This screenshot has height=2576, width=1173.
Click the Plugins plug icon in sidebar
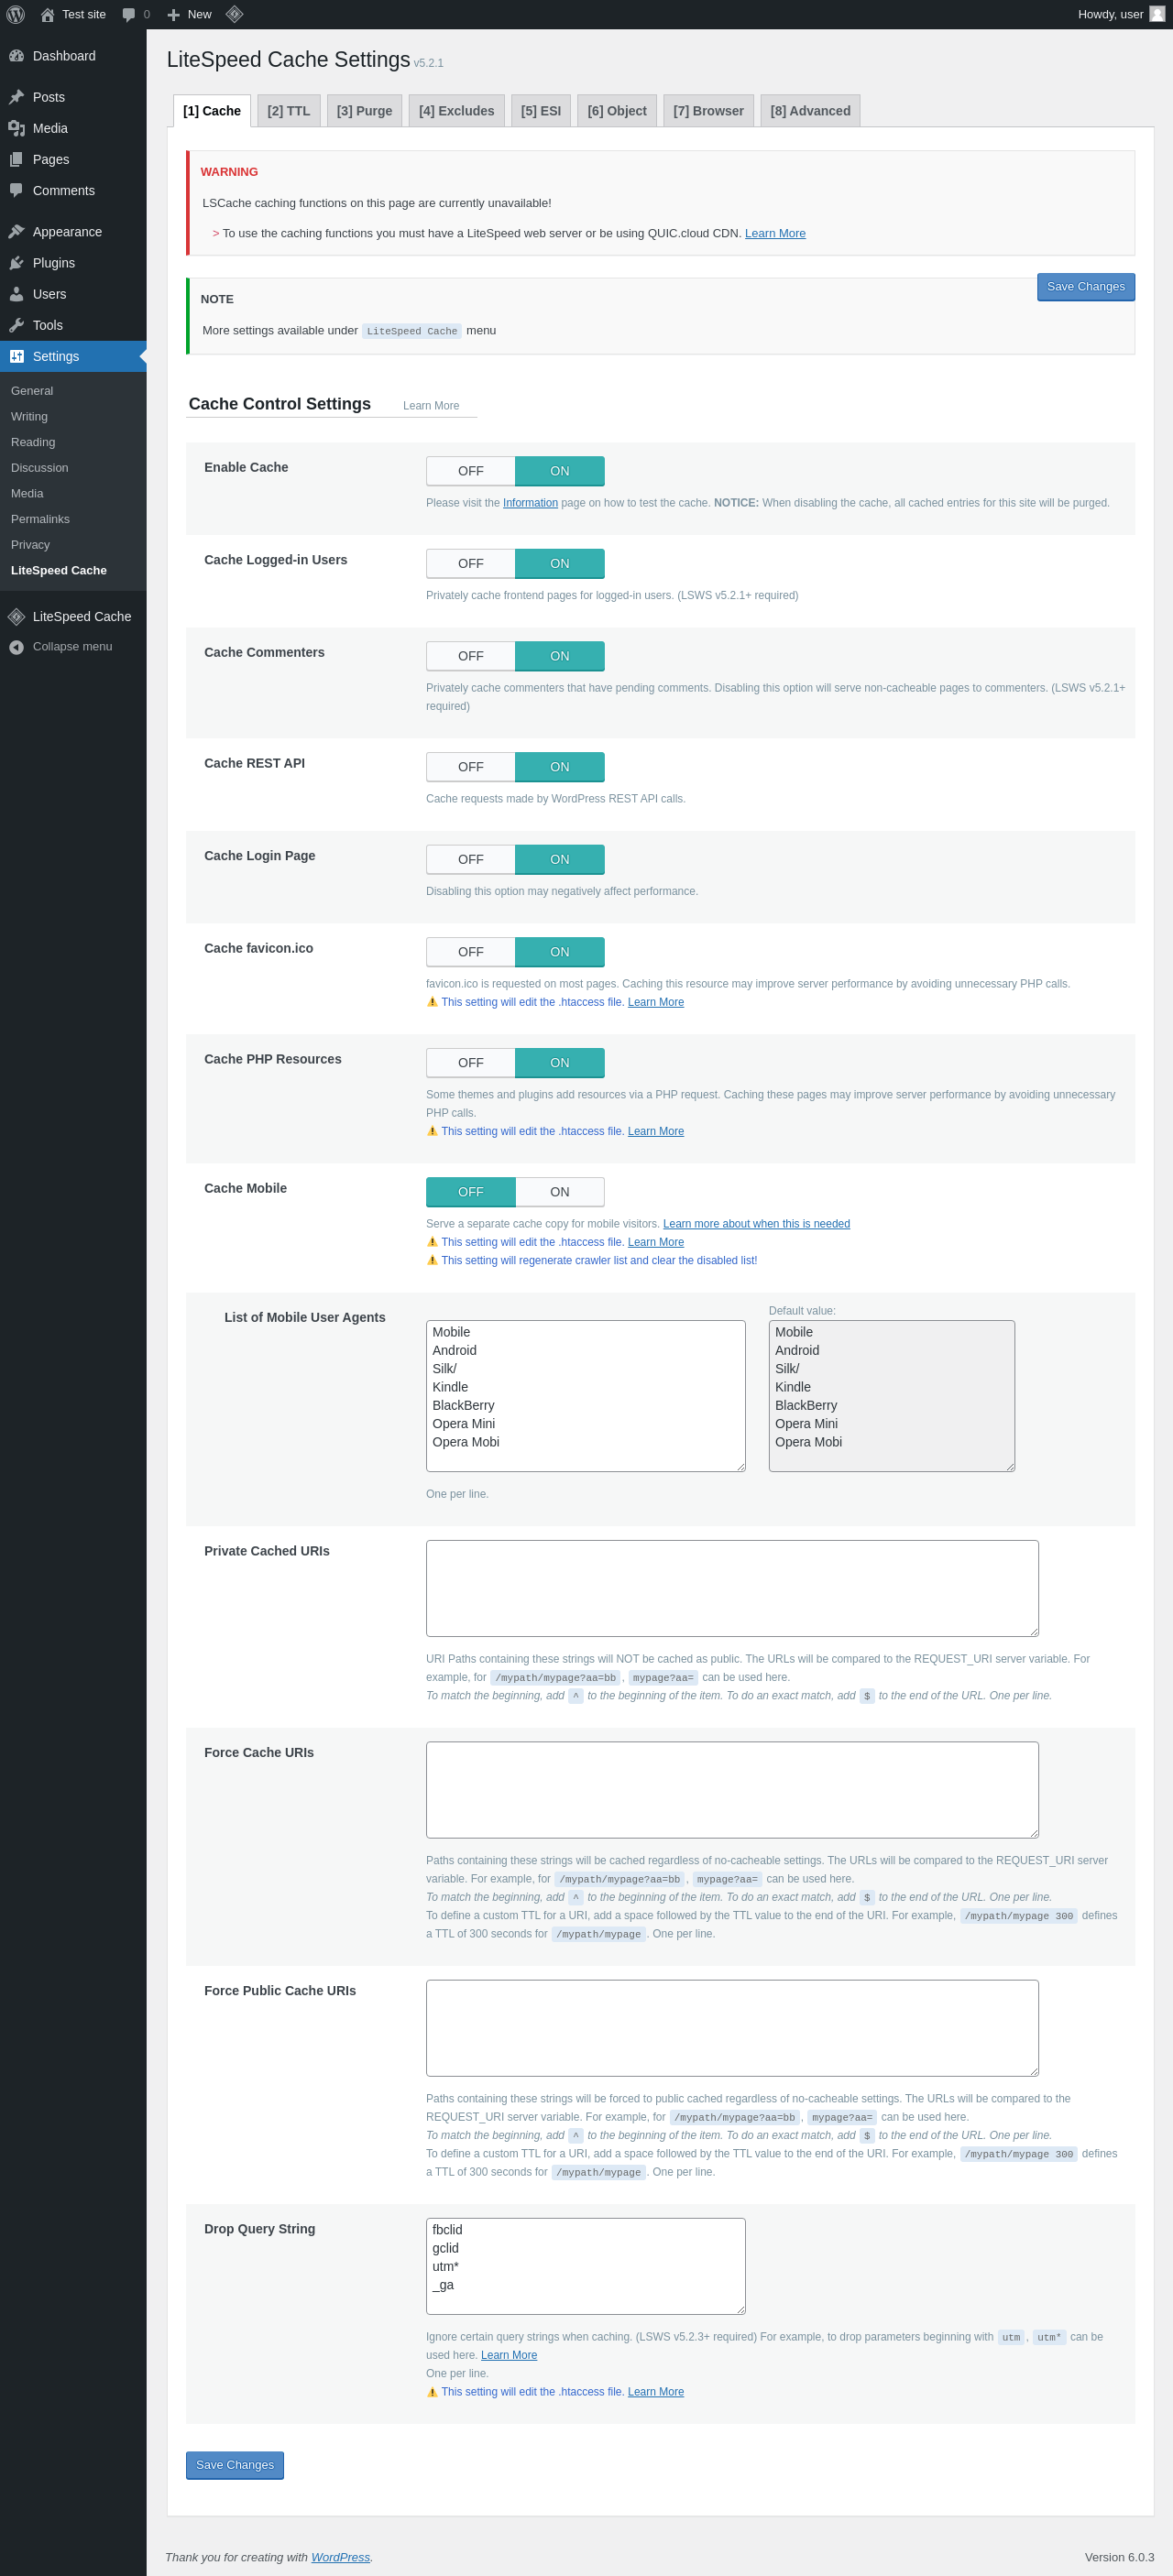pos(16,263)
